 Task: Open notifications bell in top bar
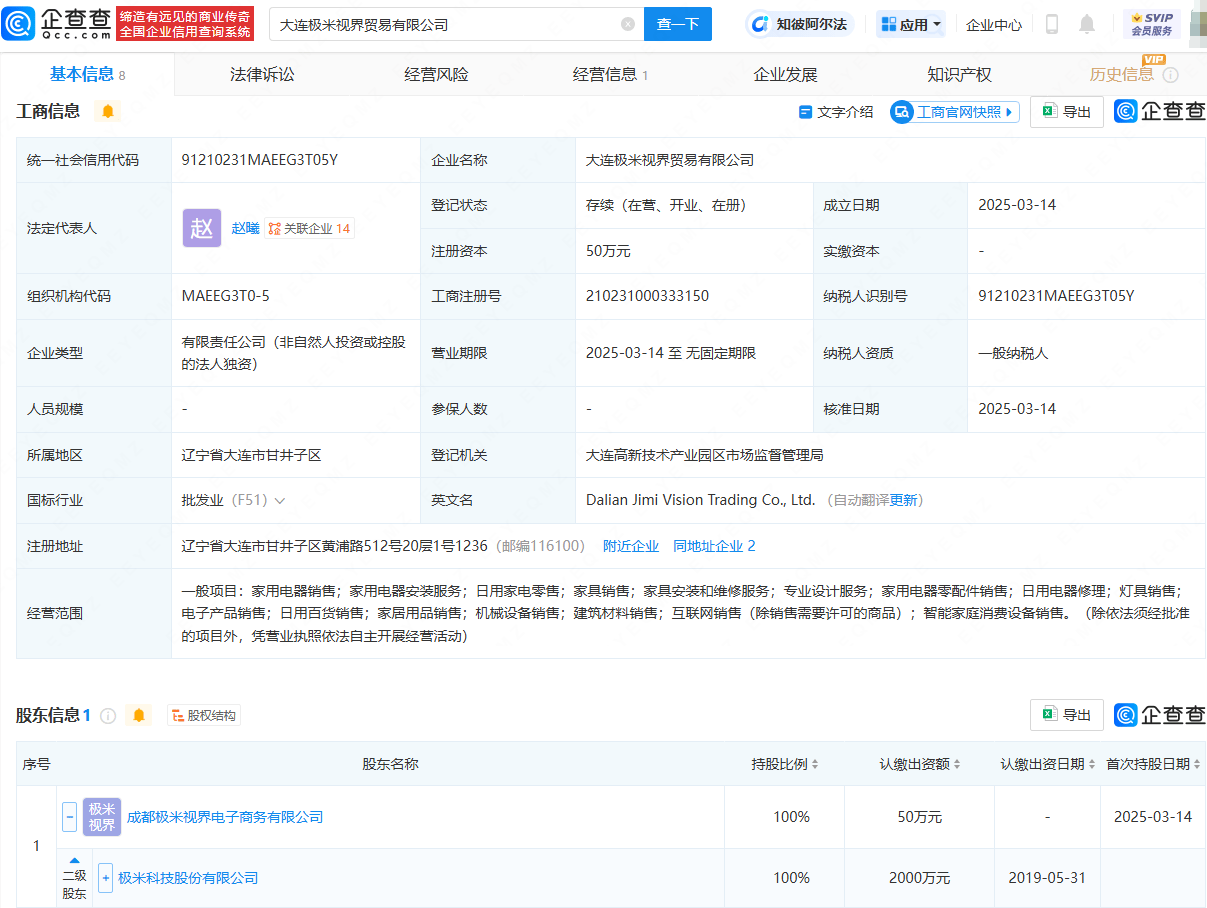pos(1087,24)
